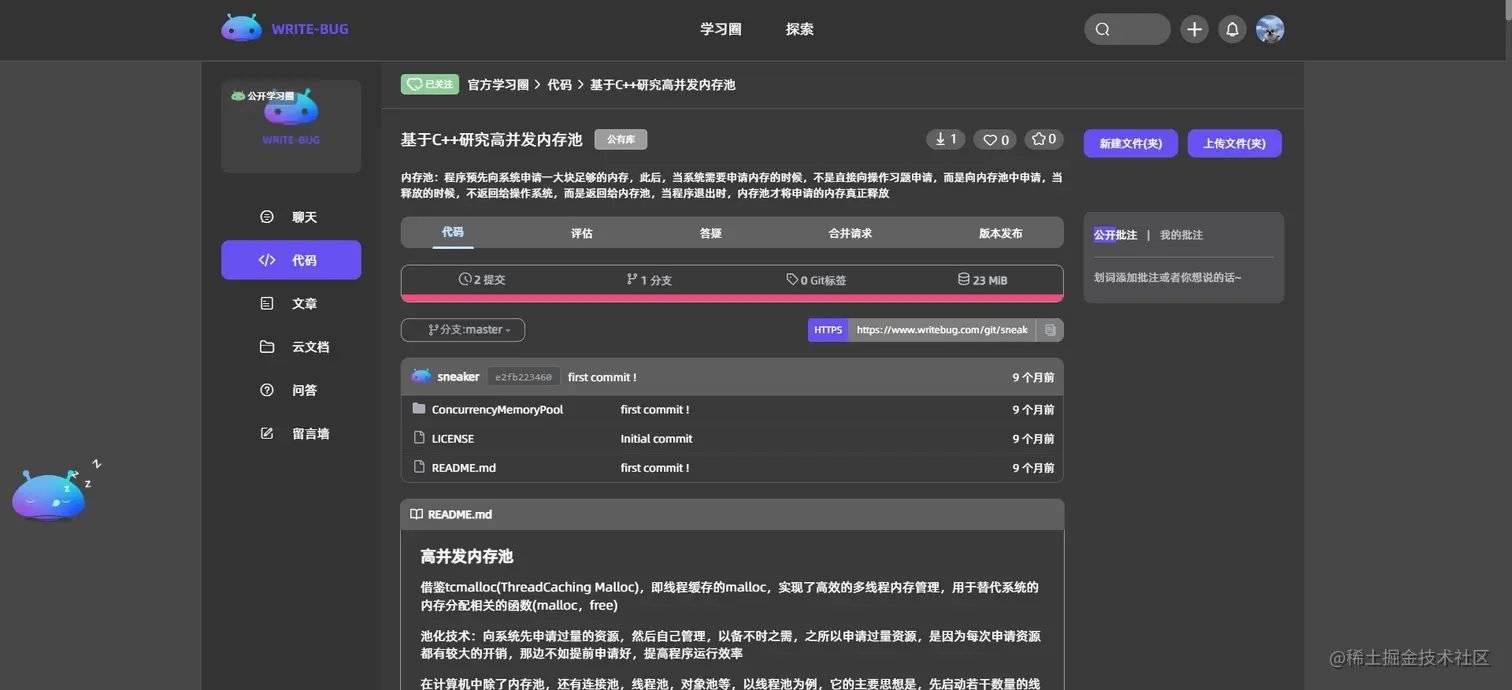The image size is (1512, 690).
Task: Click the 公开学习圈 circle banner
Action: (x=291, y=126)
